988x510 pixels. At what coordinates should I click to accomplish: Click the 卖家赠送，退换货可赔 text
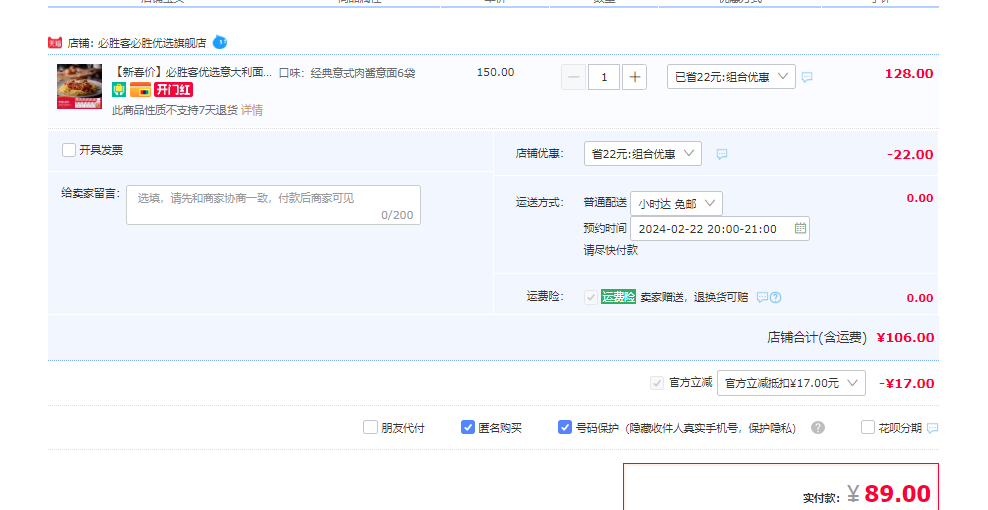click(694, 297)
